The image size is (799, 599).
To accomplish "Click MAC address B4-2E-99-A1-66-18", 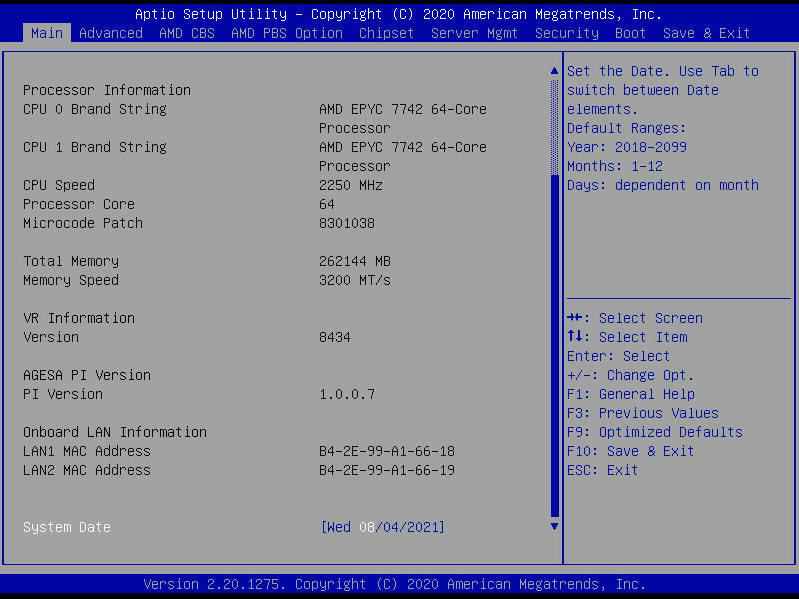I will click(x=387, y=451).
